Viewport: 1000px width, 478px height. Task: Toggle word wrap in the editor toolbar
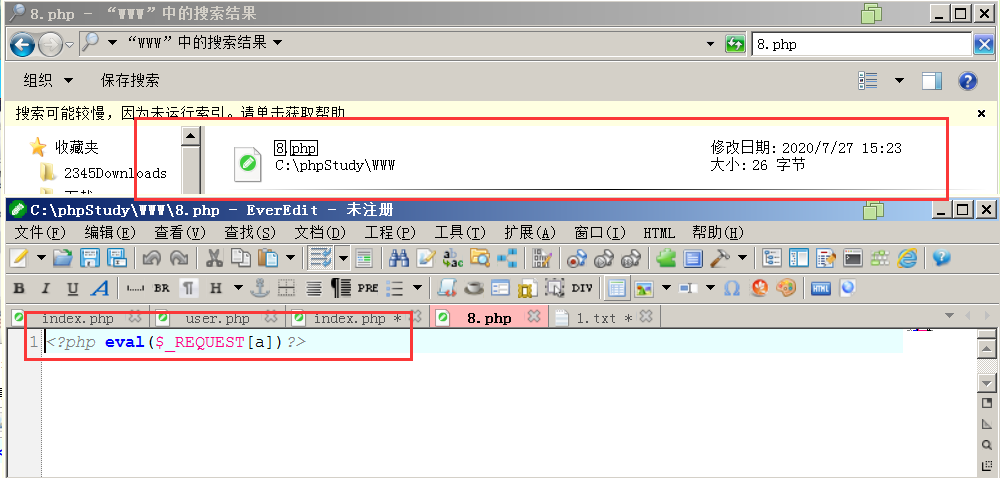pos(320,257)
